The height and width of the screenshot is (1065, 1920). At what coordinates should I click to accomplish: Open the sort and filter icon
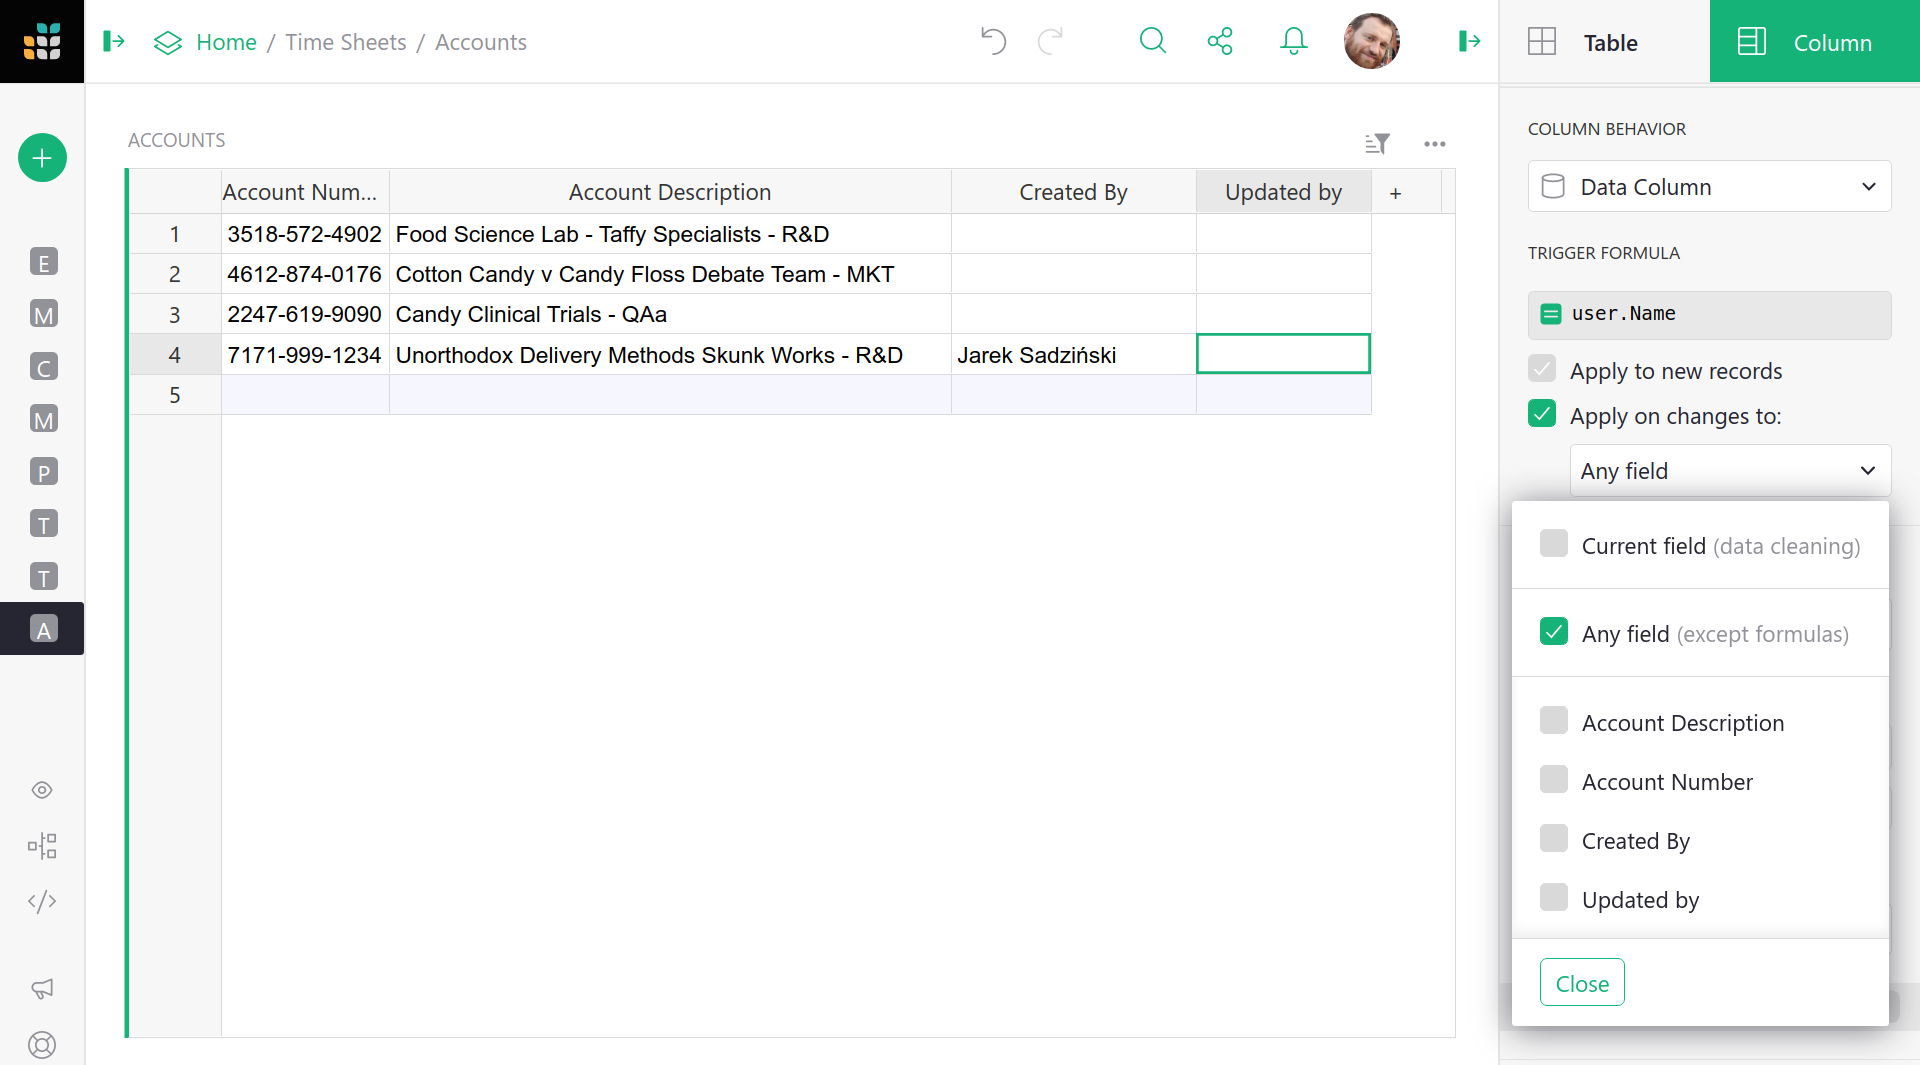(1377, 144)
